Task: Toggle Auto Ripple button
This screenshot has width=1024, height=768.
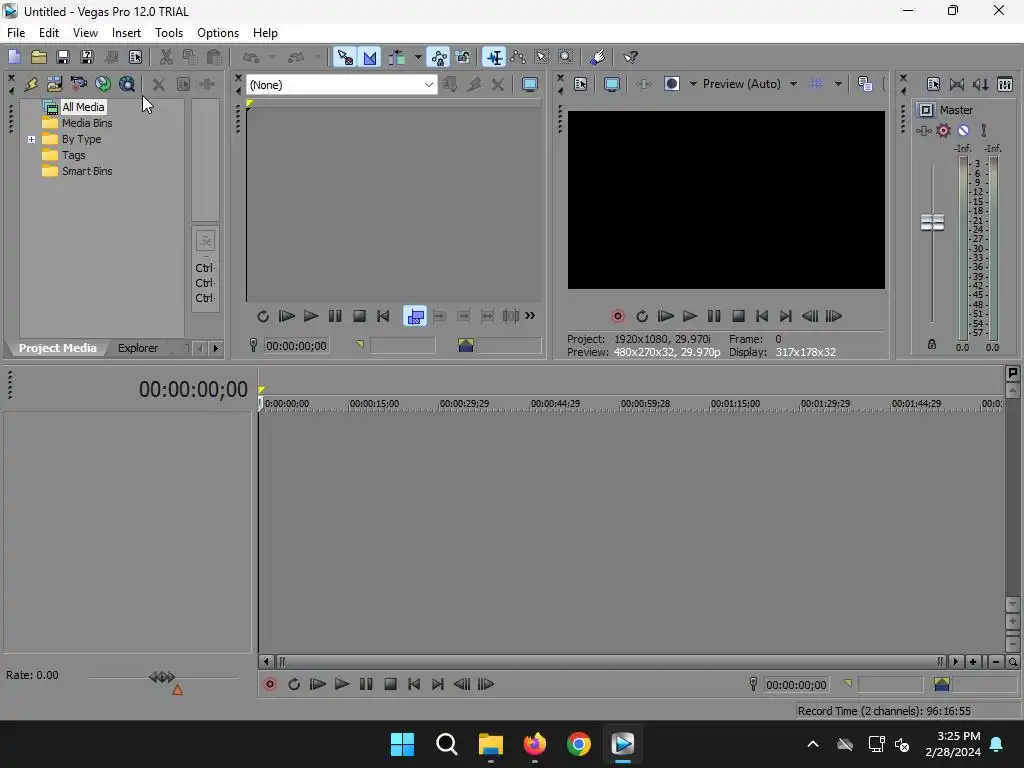Action: point(397,57)
